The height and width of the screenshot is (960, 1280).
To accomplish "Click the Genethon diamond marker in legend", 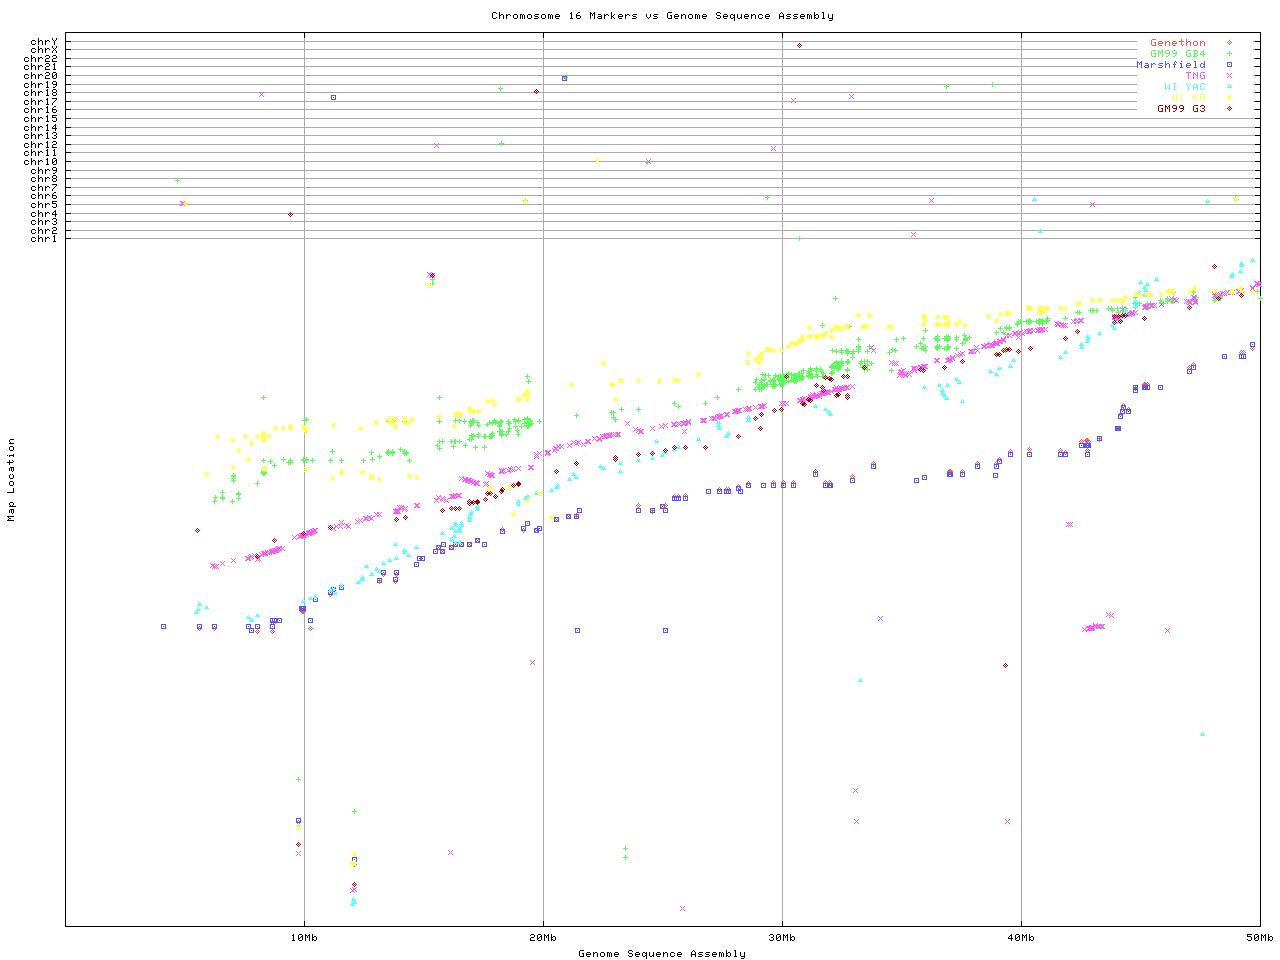I will coord(1229,43).
